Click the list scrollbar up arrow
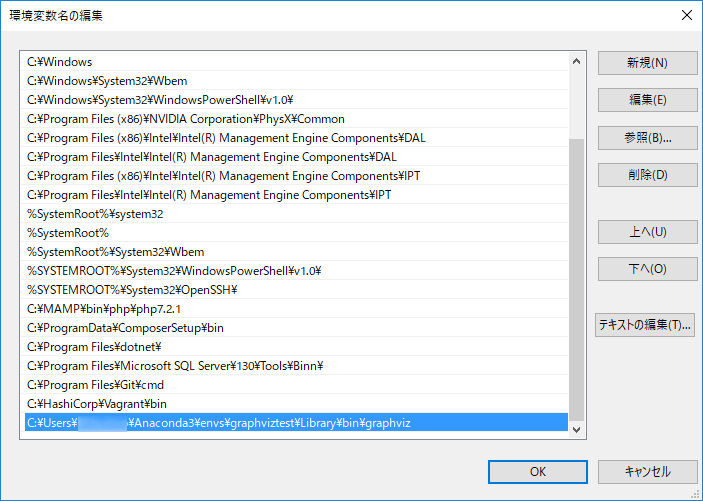The width and height of the screenshot is (703, 501). click(x=577, y=61)
